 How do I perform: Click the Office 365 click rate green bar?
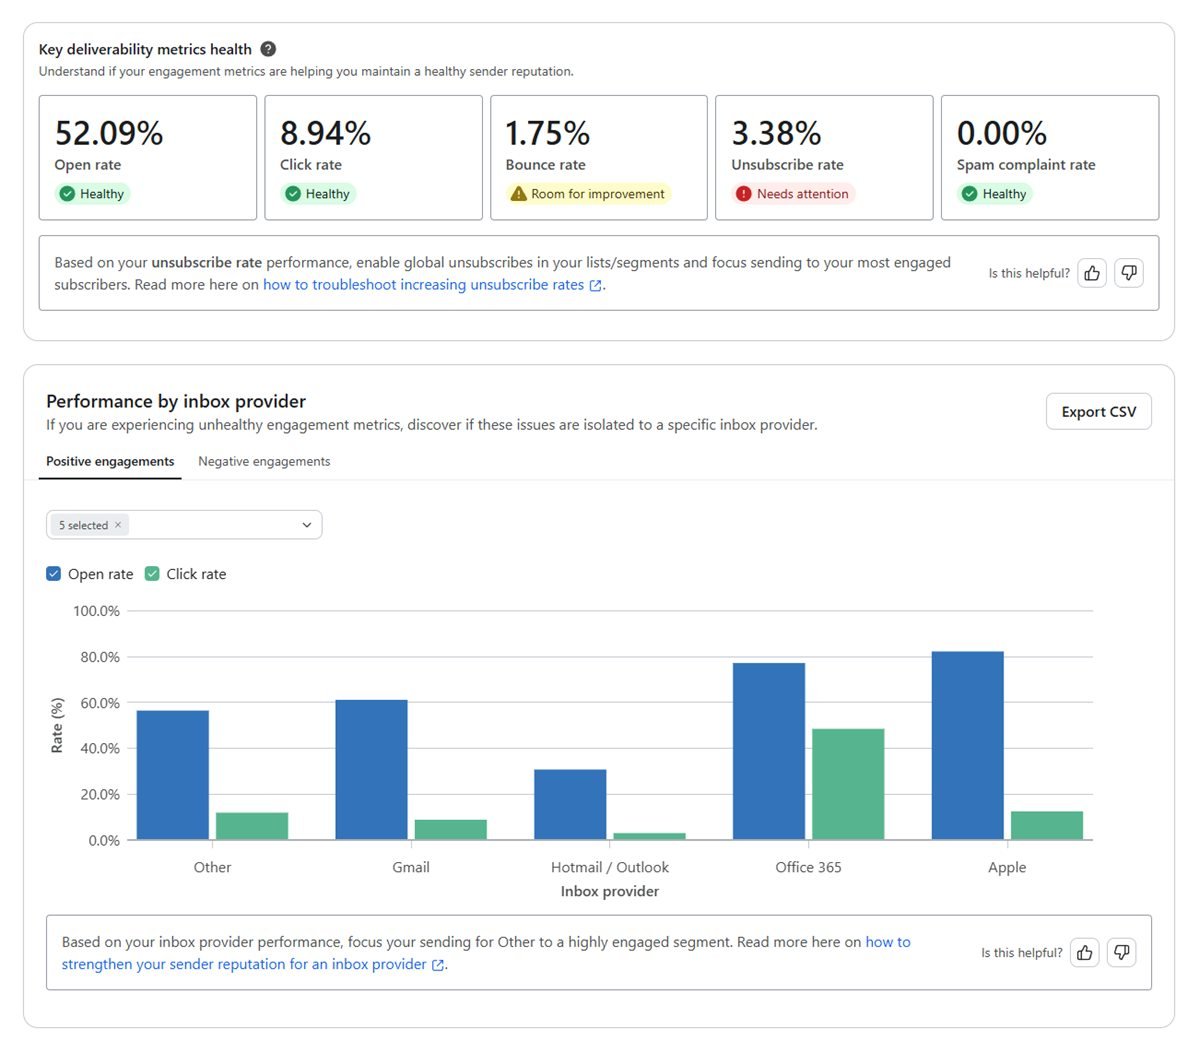(x=848, y=784)
